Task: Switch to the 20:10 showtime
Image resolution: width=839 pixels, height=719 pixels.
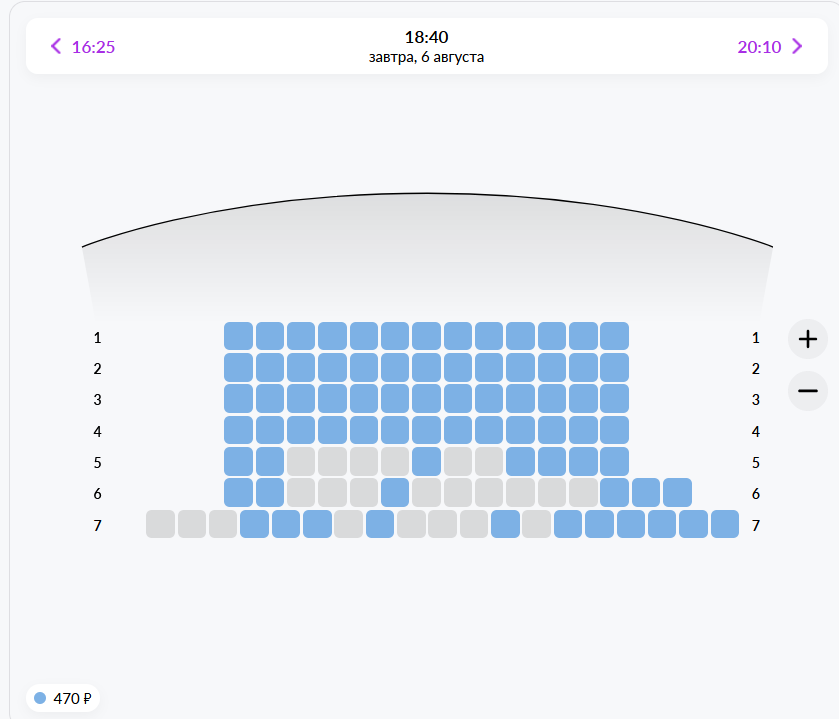Action: 759,47
